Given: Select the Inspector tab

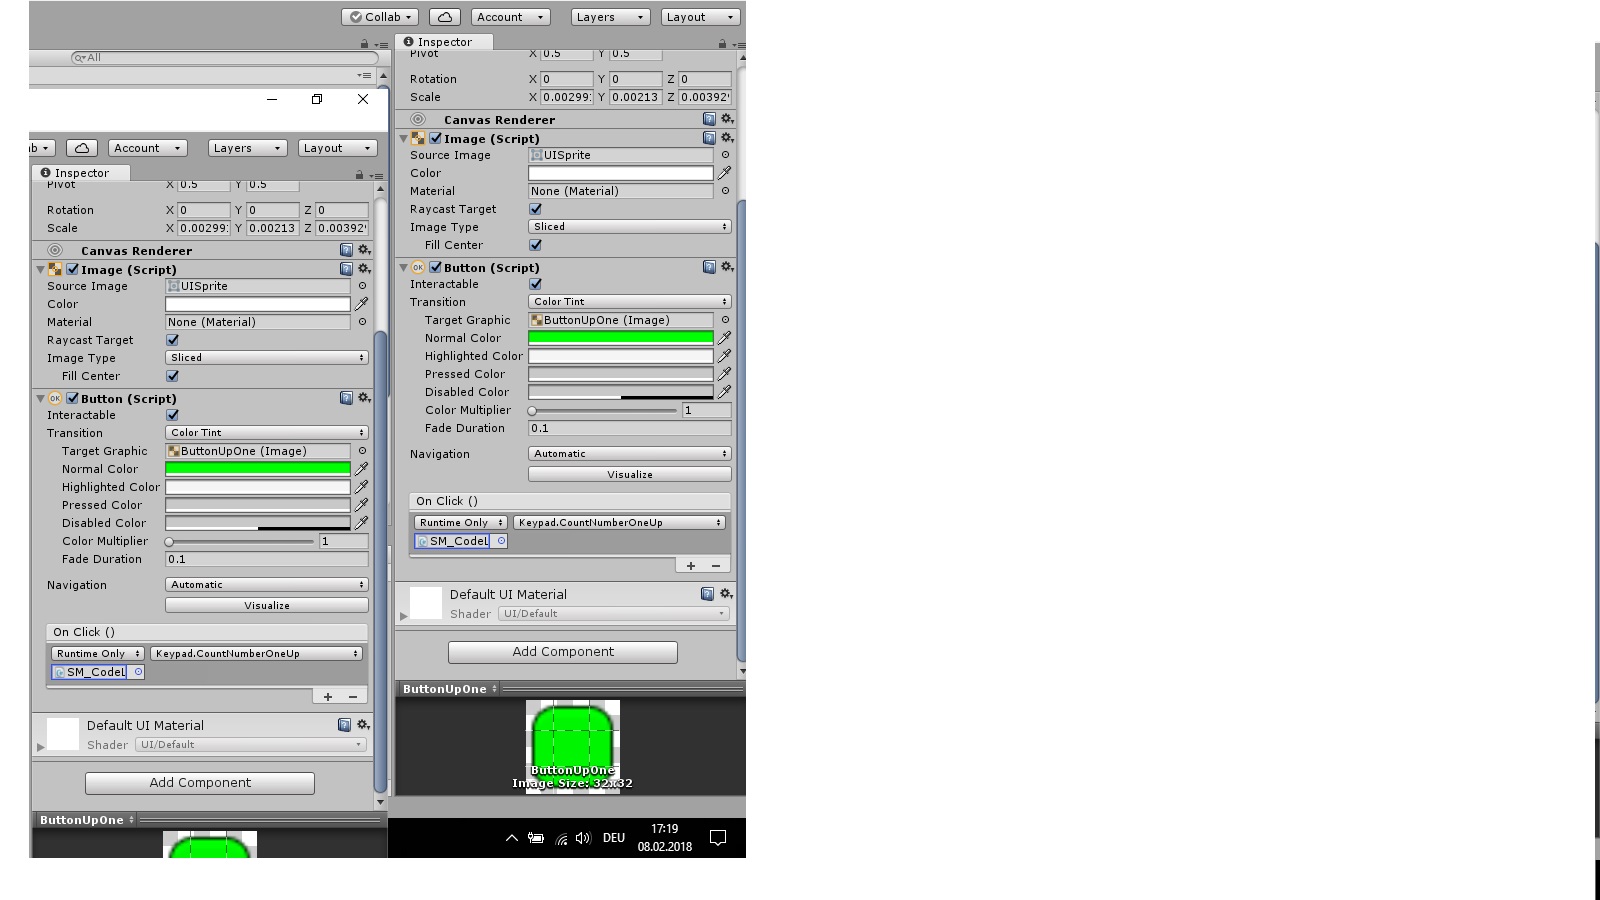Looking at the screenshot, I should [x=444, y=41].
